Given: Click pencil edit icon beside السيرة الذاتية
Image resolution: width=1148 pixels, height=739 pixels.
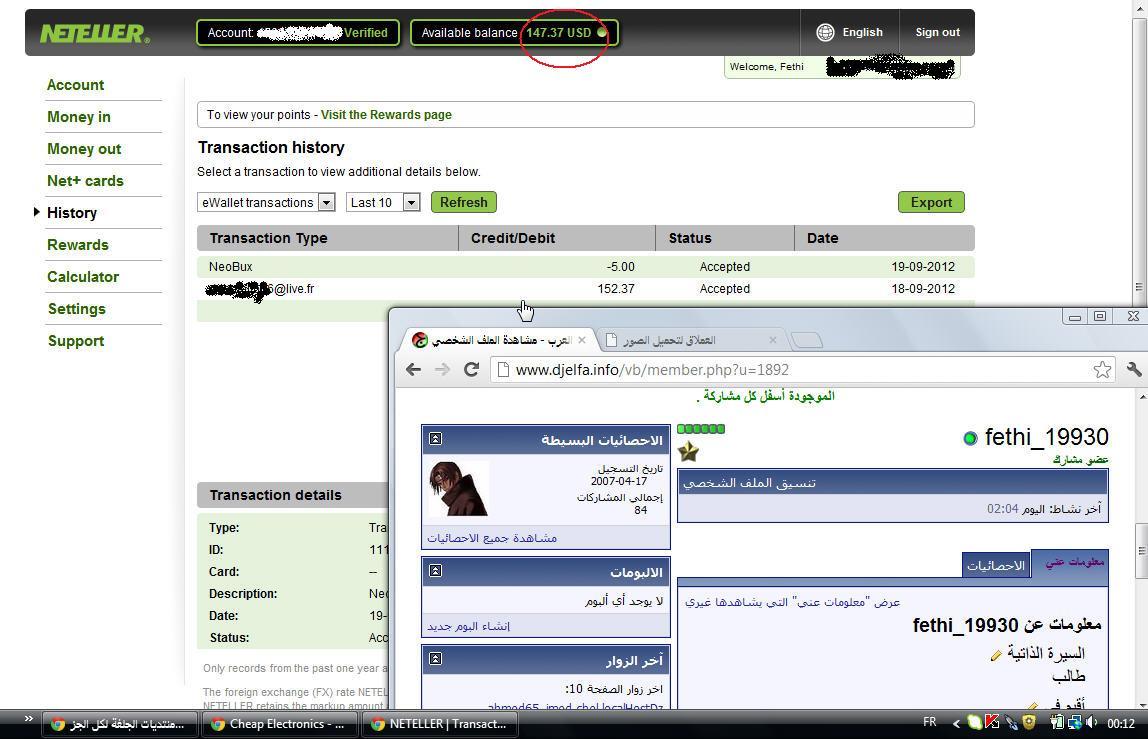Looking at the screenshot, I should point(996,655).
